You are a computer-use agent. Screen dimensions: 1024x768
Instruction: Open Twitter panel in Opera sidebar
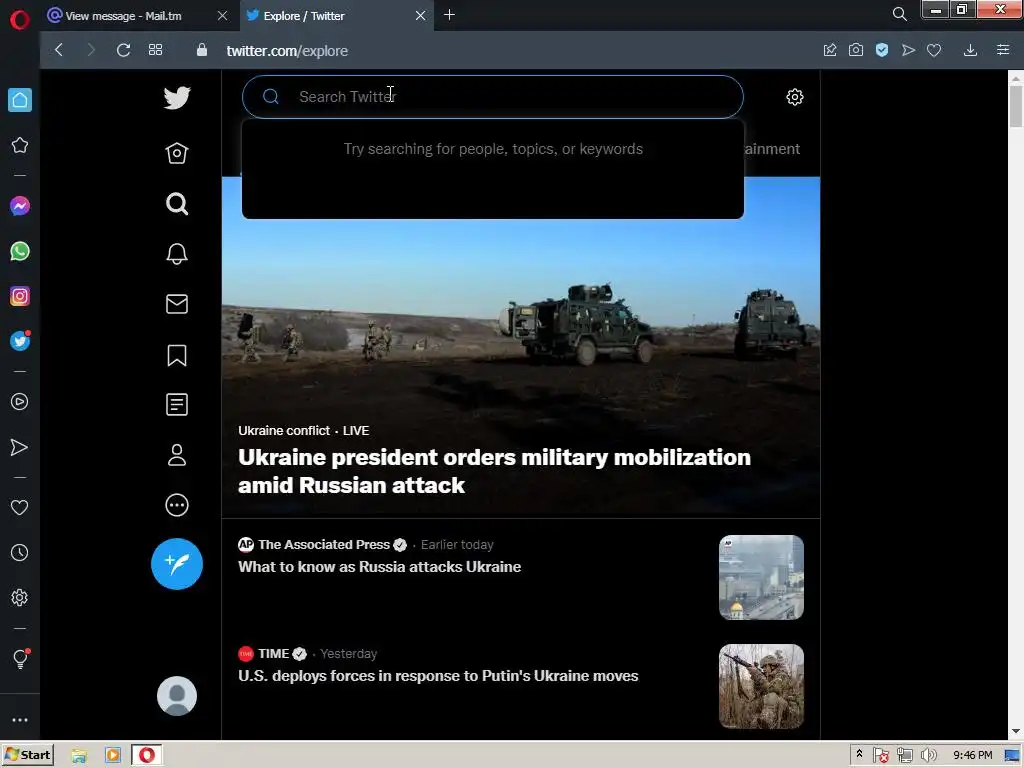(x=20, y=341)
